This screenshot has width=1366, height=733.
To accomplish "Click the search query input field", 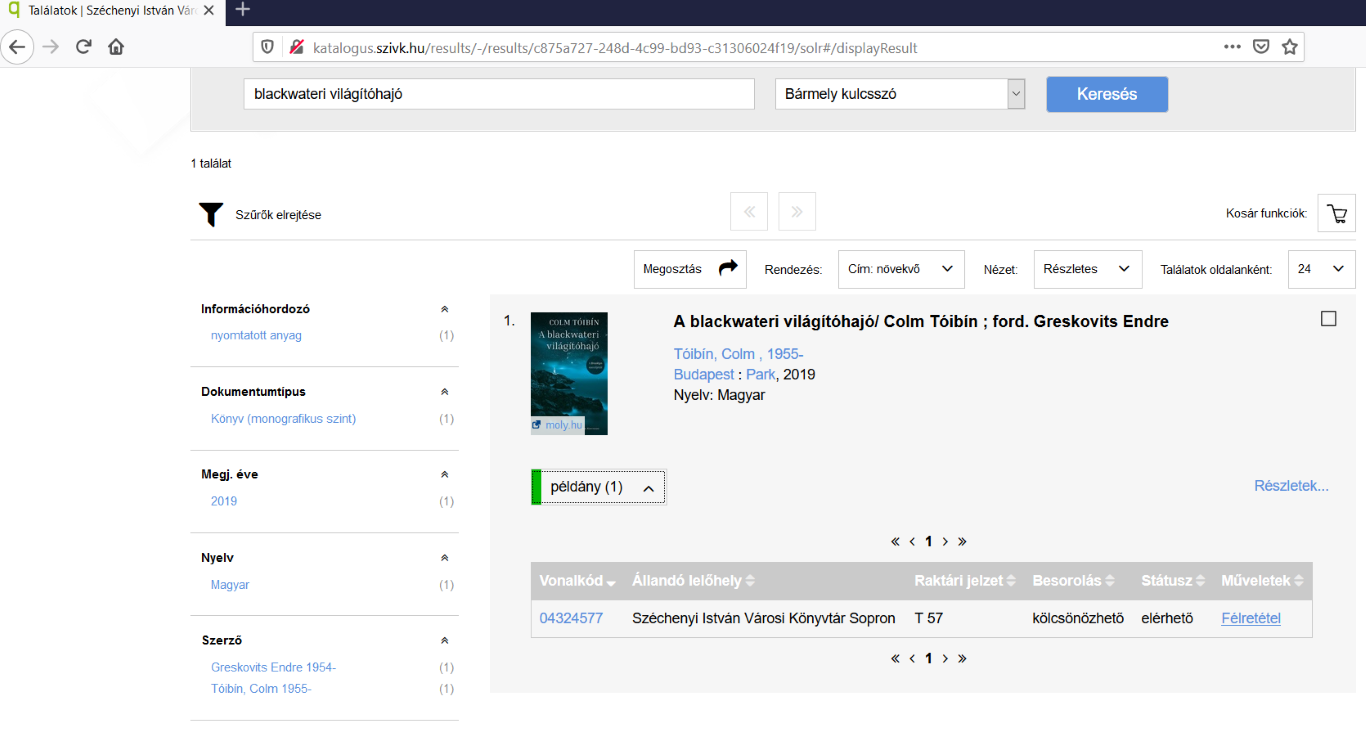I will point(499,94).
